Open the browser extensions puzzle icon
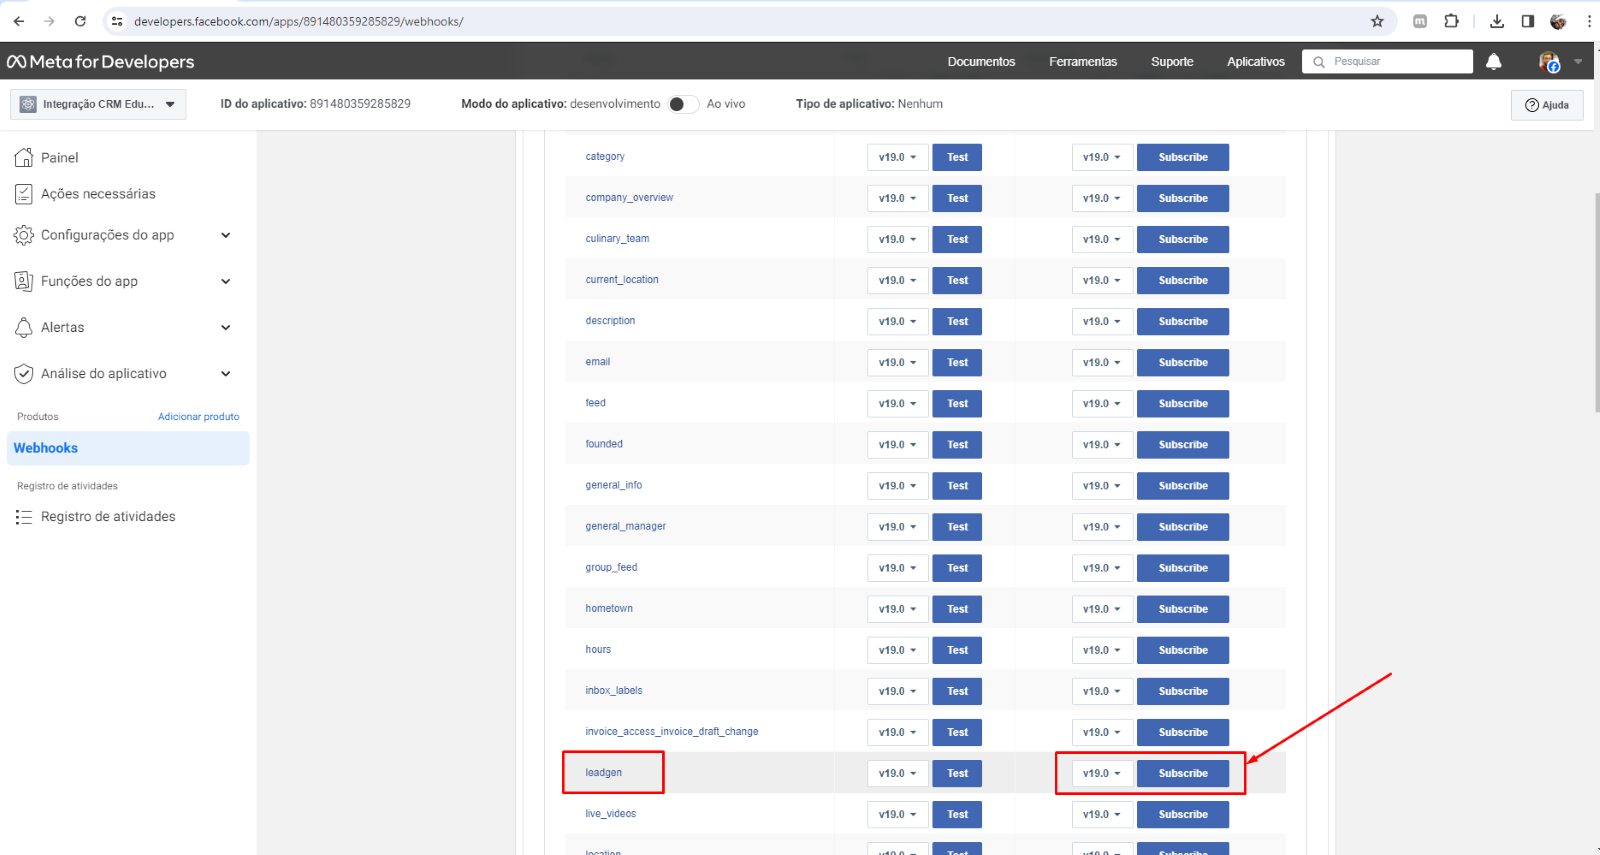 pyautogui.click(x=1451, y=21)
